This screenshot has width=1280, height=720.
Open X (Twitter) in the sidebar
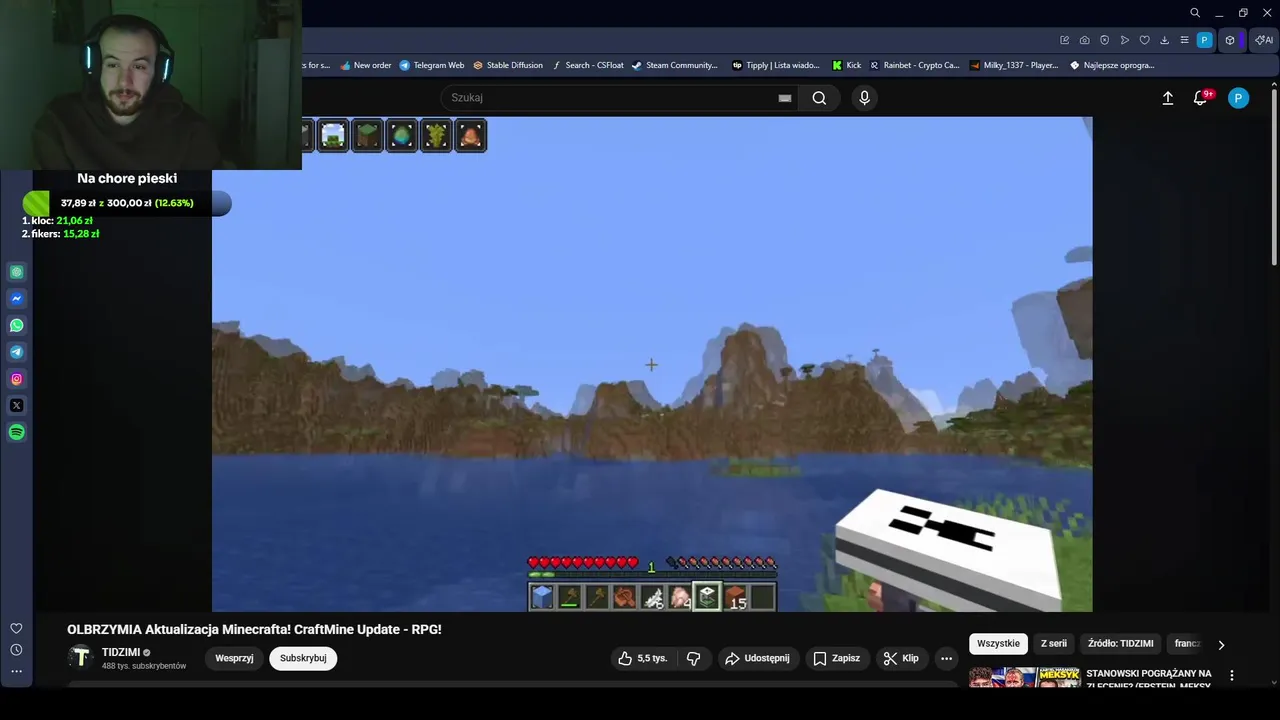click(17, 405)
